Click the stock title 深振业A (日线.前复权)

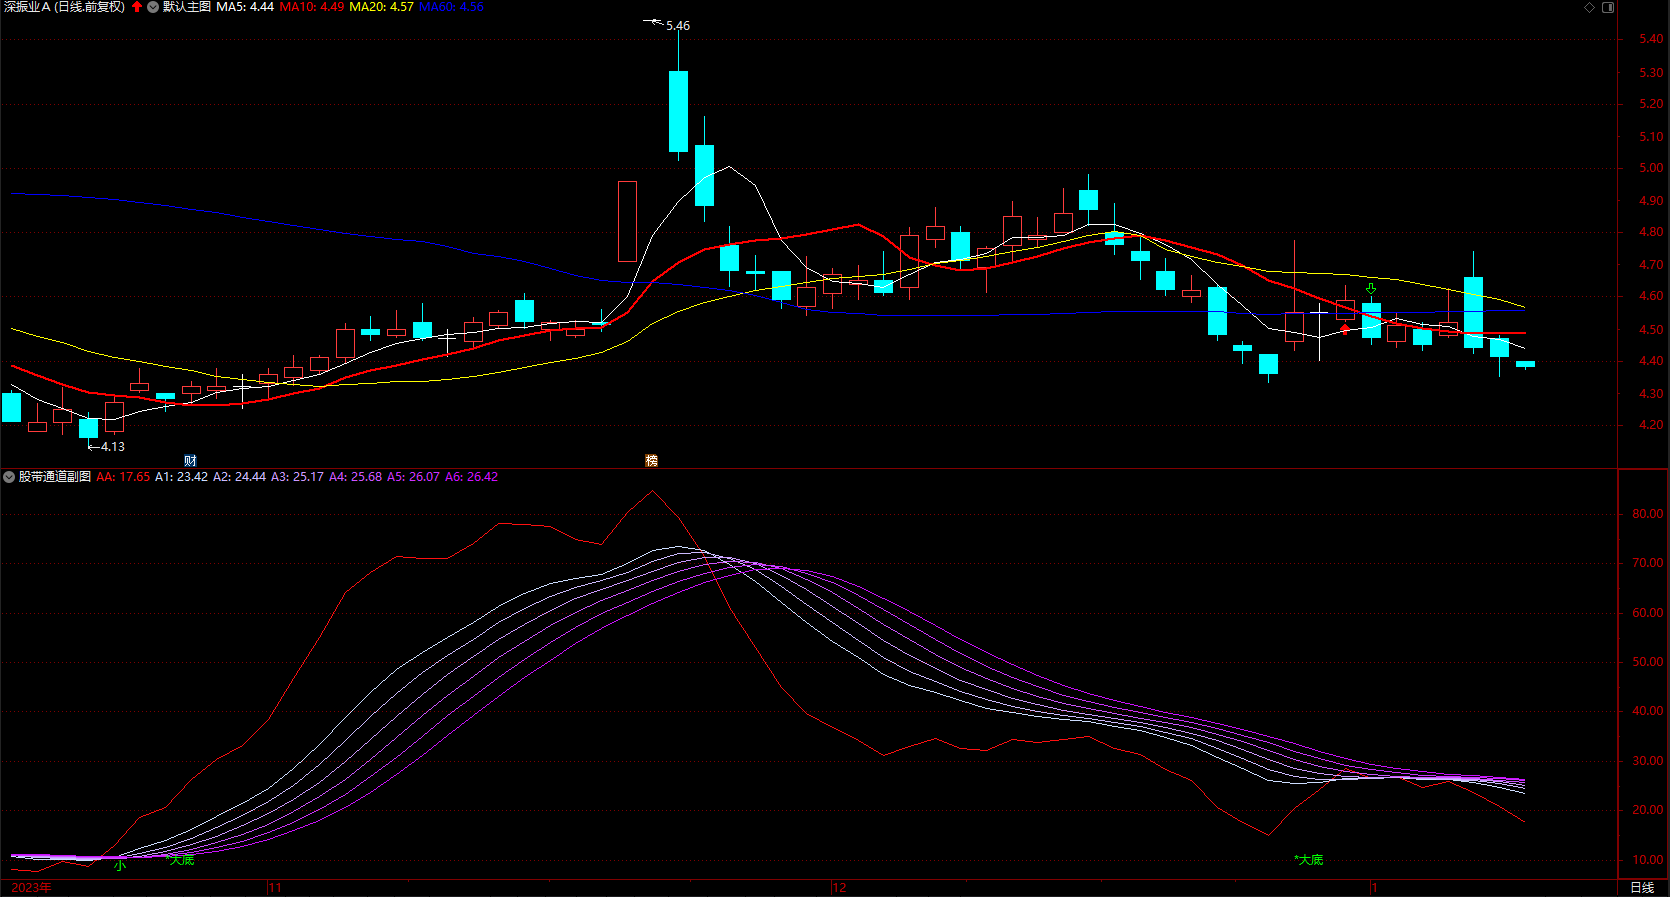(x=65, y=7)
